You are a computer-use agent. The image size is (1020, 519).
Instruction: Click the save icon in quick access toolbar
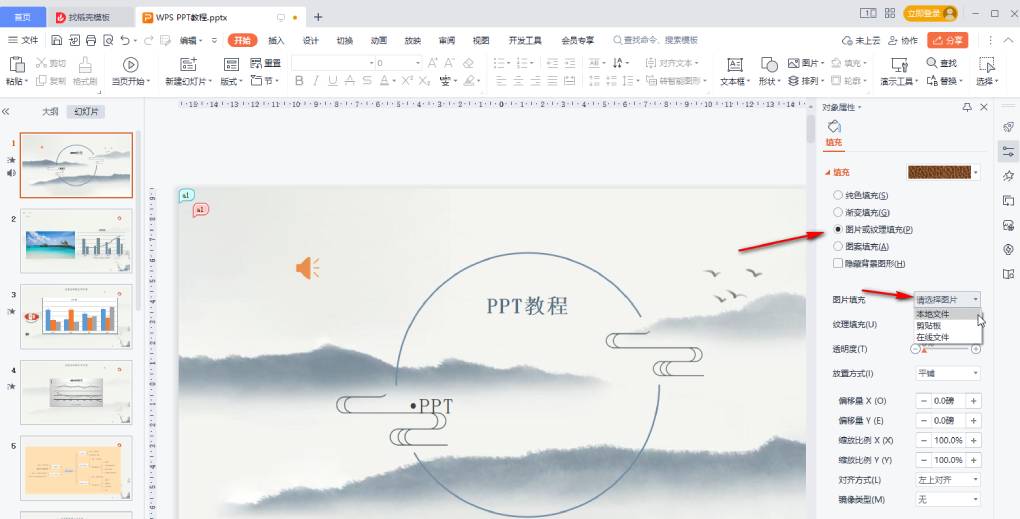(x=57, y=40)
